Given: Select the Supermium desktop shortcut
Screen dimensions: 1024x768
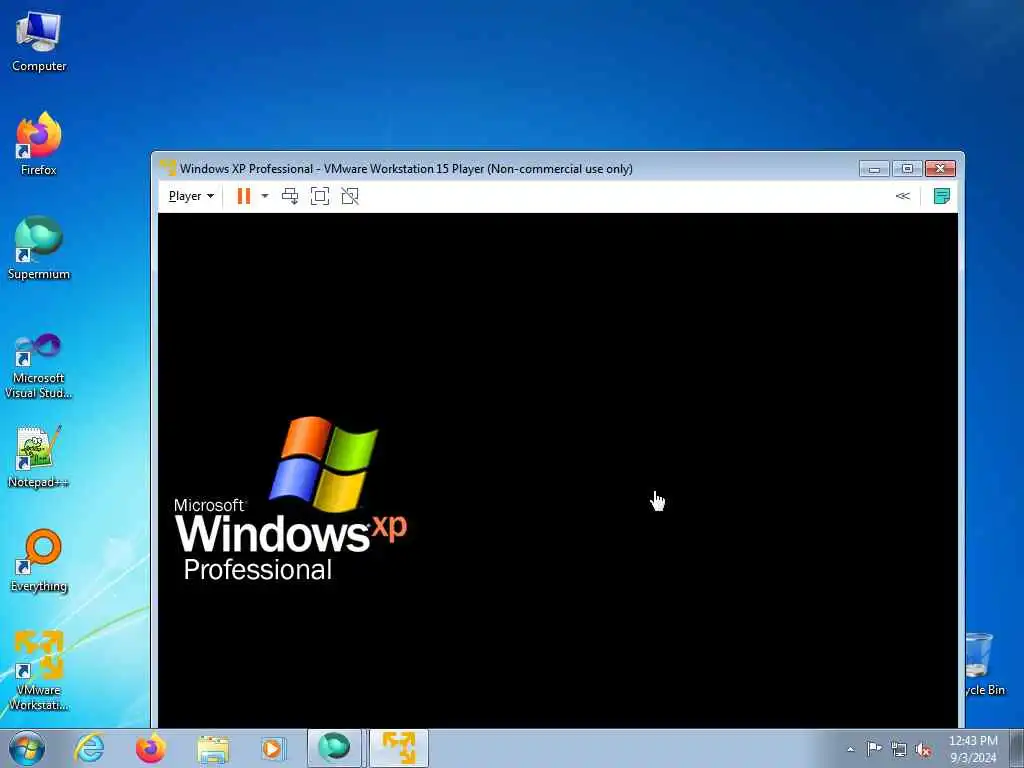Looking at the screenshot, I should tap(39, 248).
